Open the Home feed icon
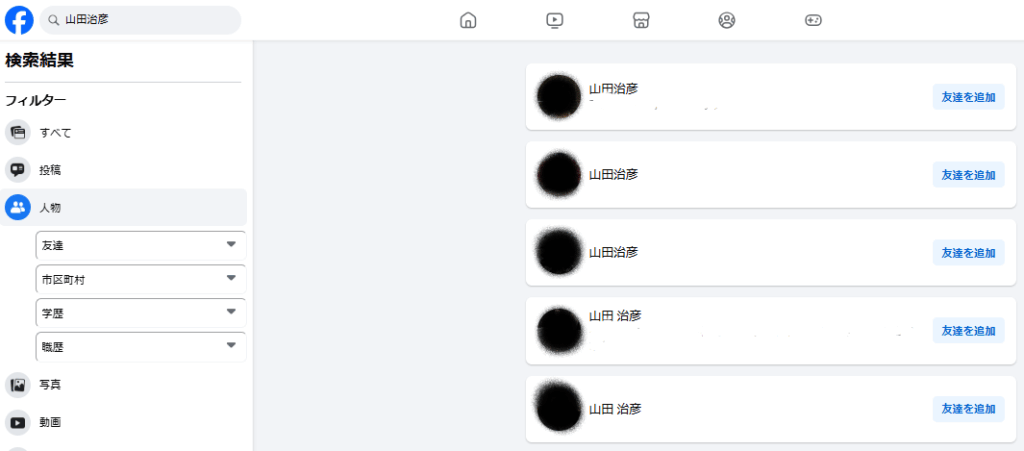Screen dimensions: 1024x451 [x=468, y=20]
